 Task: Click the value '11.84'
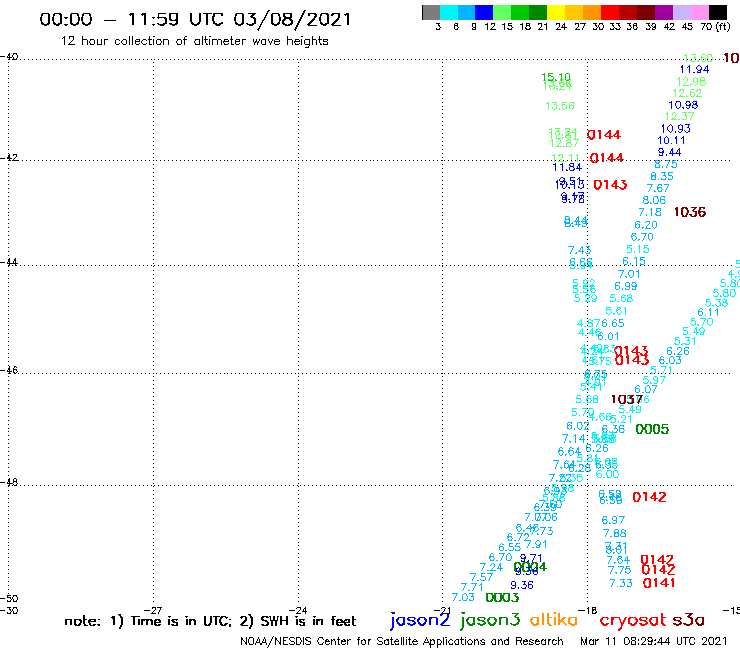pos(567,167)
